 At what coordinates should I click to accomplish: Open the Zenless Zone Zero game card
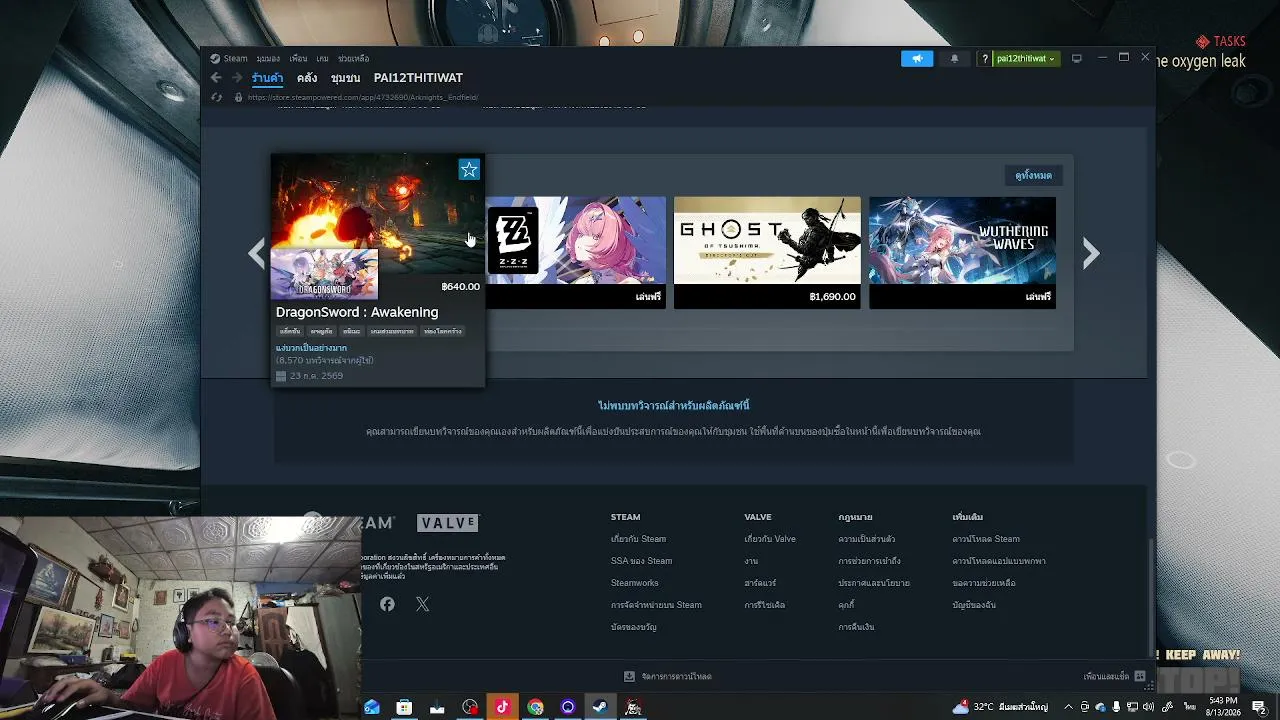tap(575, 252)
